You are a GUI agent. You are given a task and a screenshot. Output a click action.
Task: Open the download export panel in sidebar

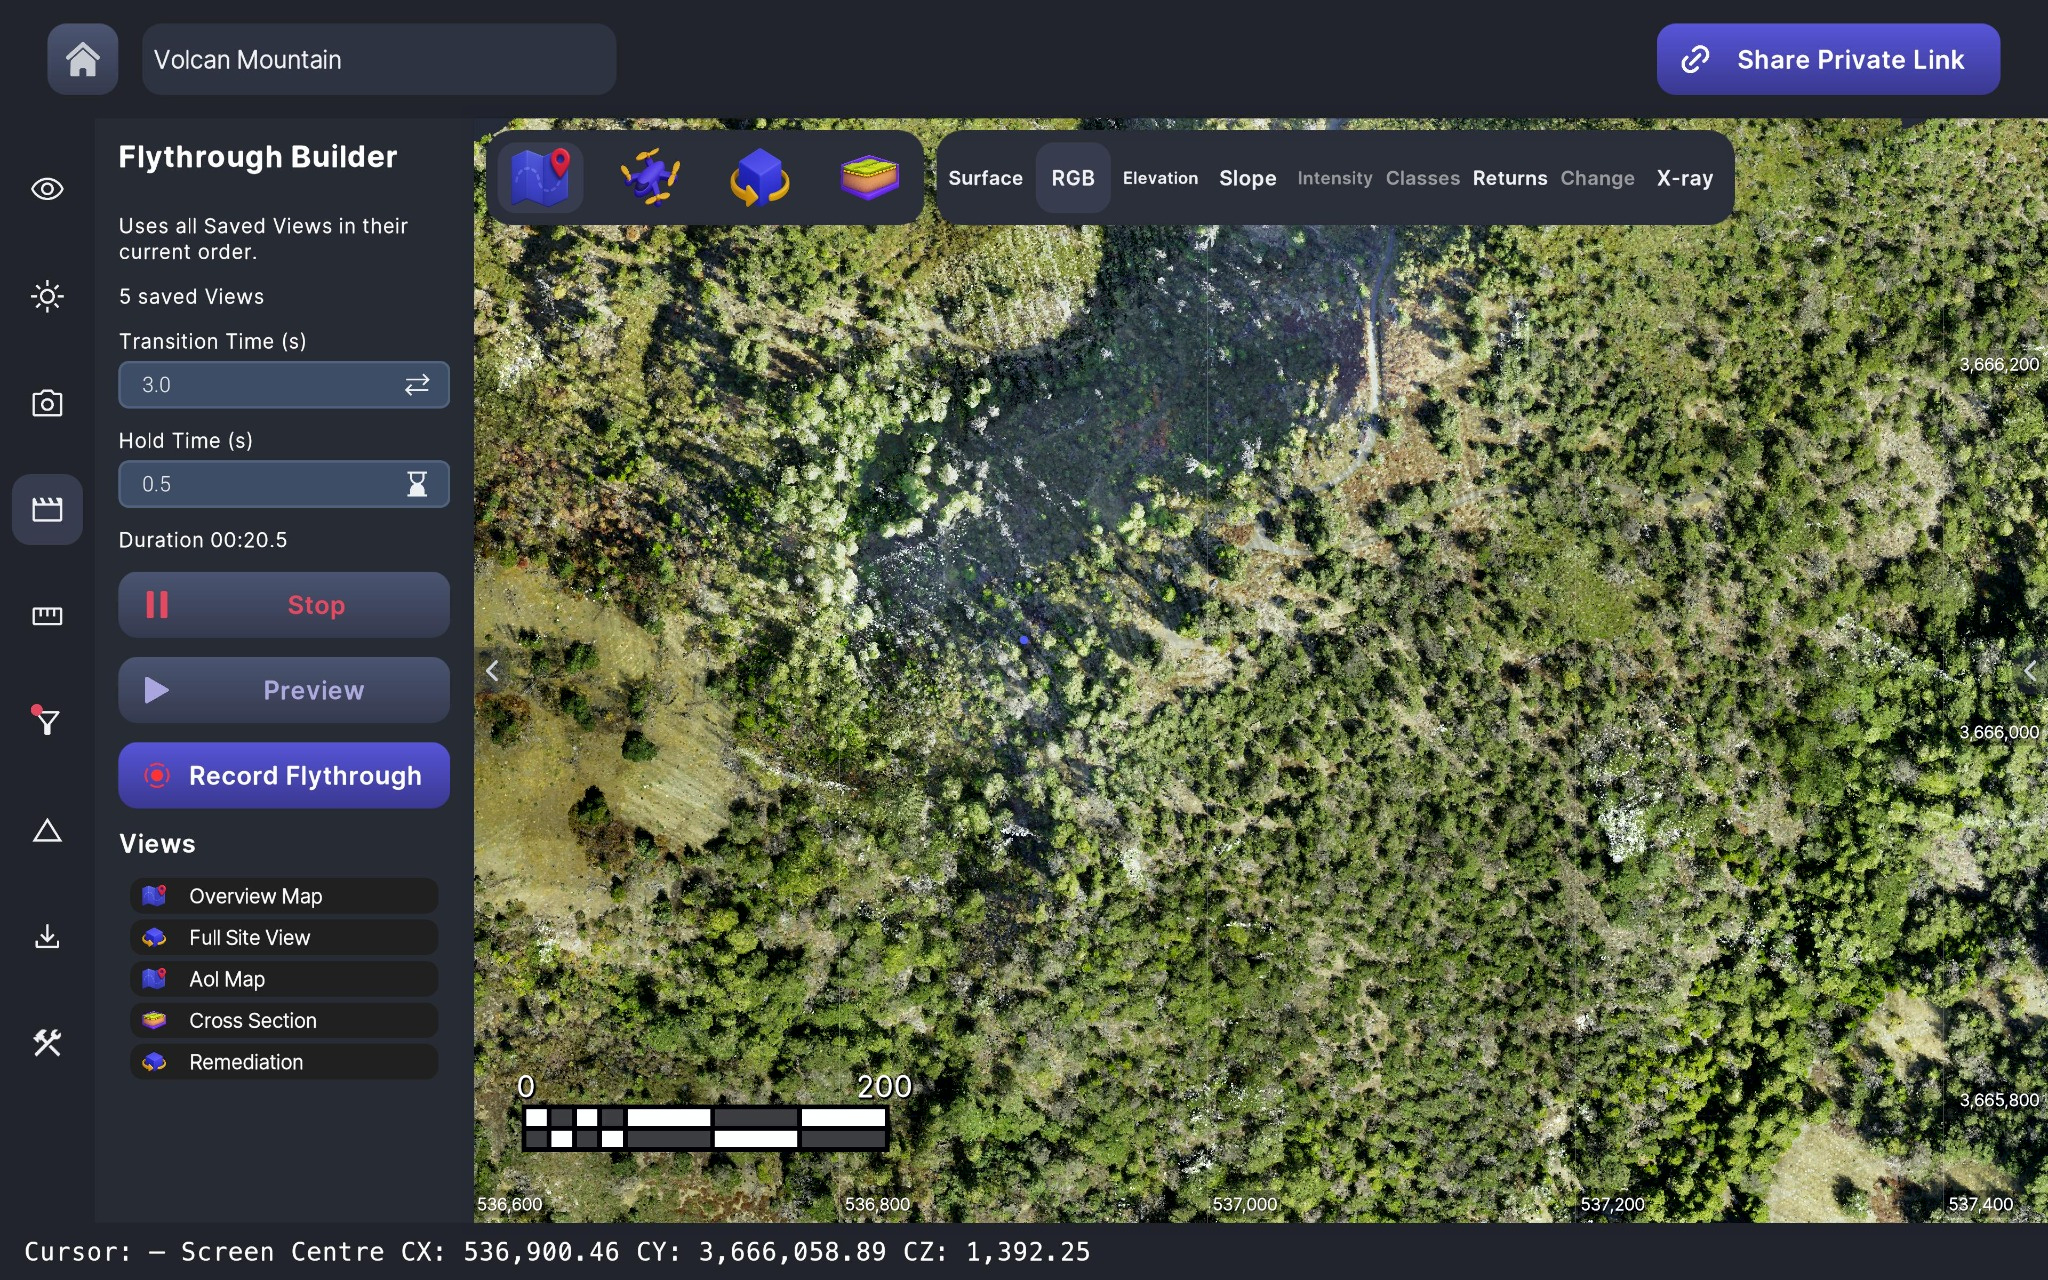(x=47, y=937)
